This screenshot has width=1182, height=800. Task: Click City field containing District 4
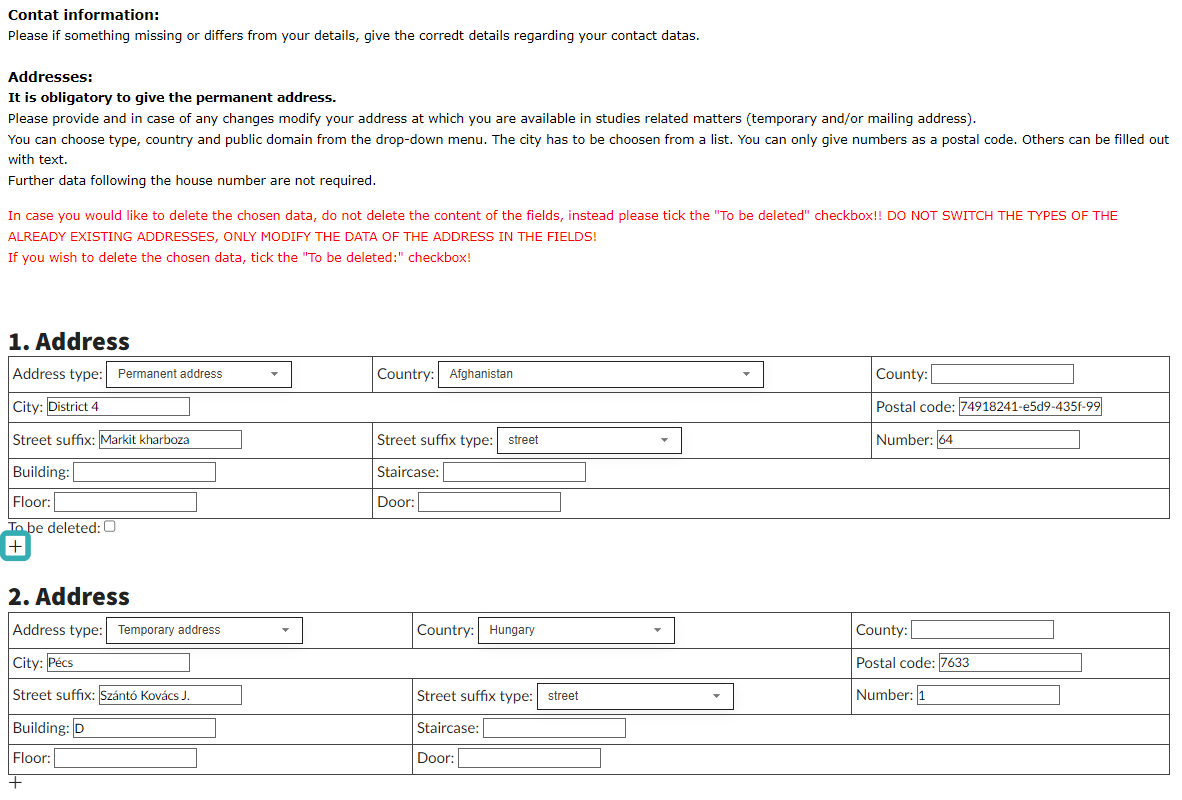pos(118,407)
